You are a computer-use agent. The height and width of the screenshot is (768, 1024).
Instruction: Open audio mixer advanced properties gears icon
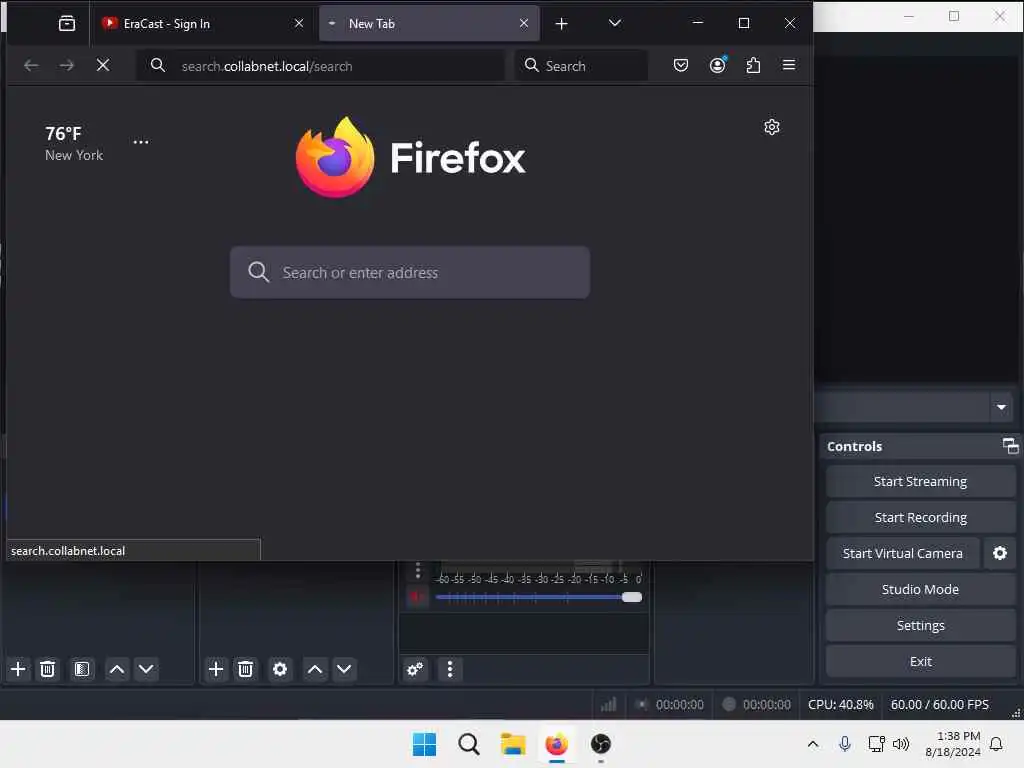coord(415,669)
